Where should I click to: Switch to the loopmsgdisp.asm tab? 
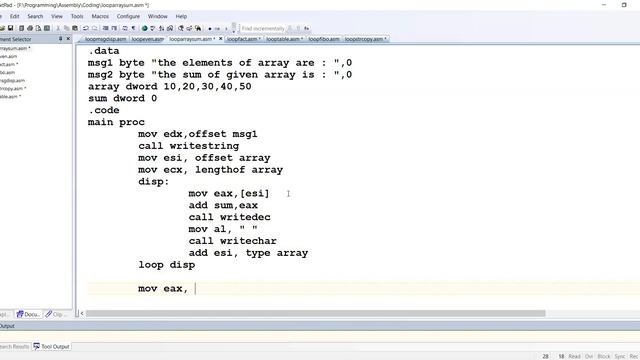pos(105,39)
